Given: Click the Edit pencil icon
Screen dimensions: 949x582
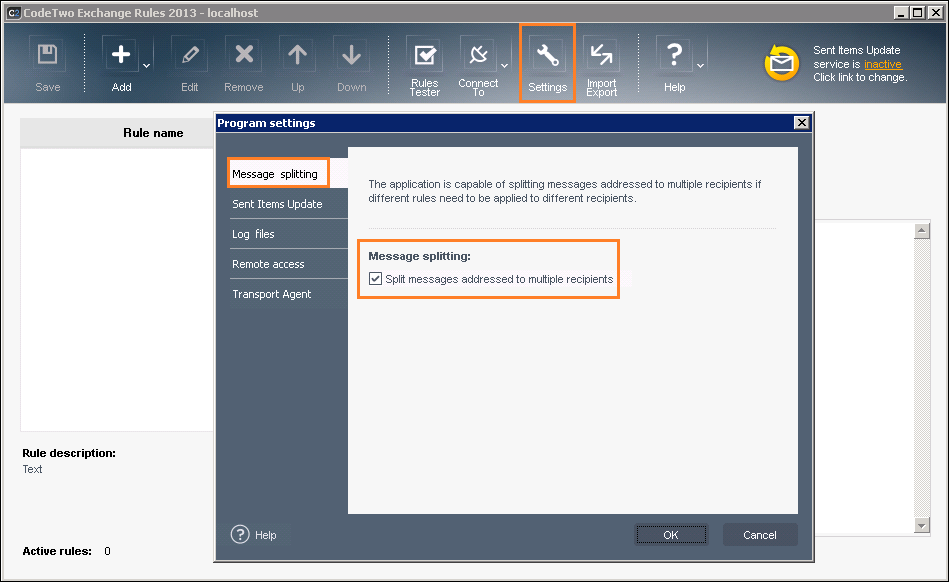Looking at the screenshot, I should [x=189, y=54].
